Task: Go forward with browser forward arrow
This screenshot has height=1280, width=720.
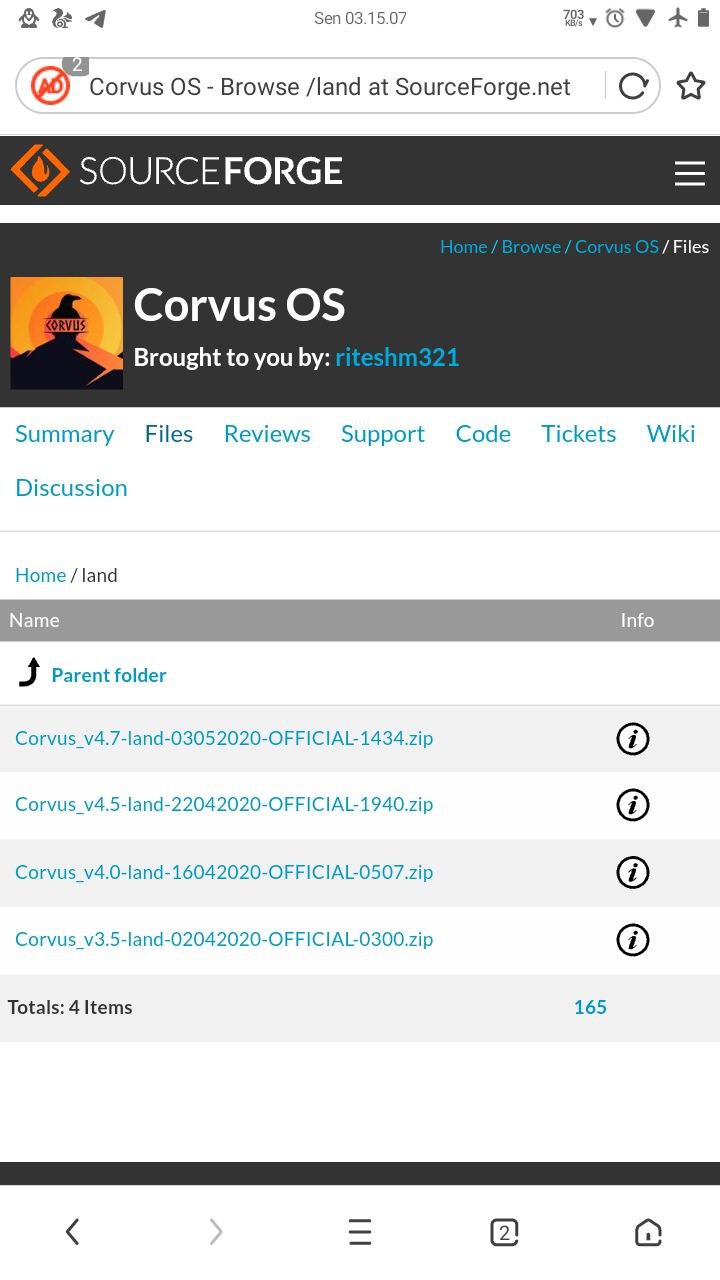Action: pos(216,1232)
